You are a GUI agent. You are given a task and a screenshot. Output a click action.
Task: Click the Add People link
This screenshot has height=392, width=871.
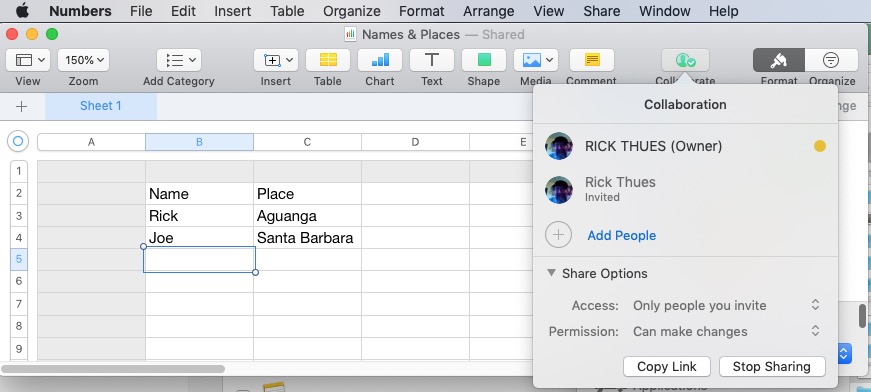[622, 235]
